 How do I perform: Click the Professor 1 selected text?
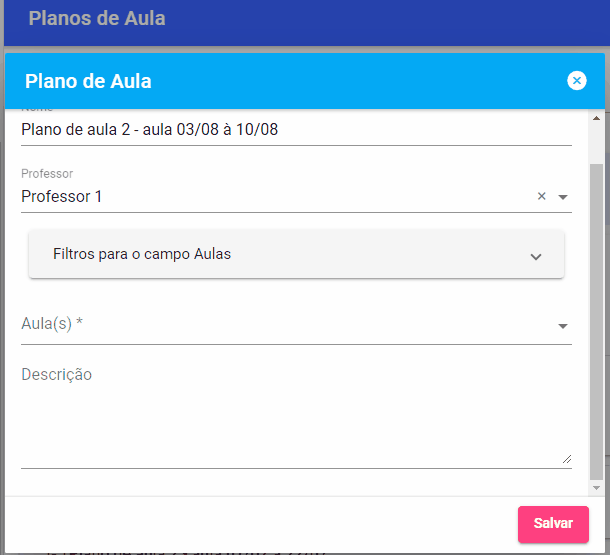tap(61, 196)
